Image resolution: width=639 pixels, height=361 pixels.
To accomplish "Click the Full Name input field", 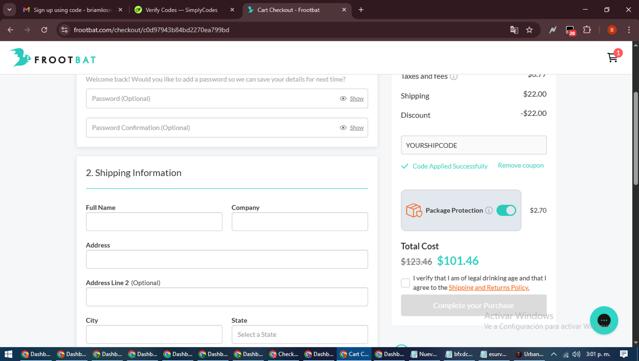I will [x=154, y=222].
